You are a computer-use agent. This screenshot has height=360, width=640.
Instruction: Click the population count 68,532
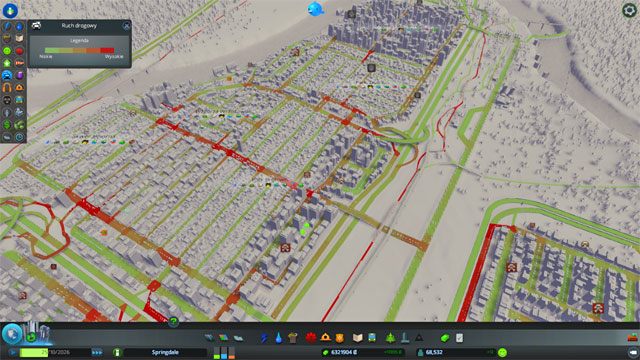pyautogui.click(x=434, y=352)
